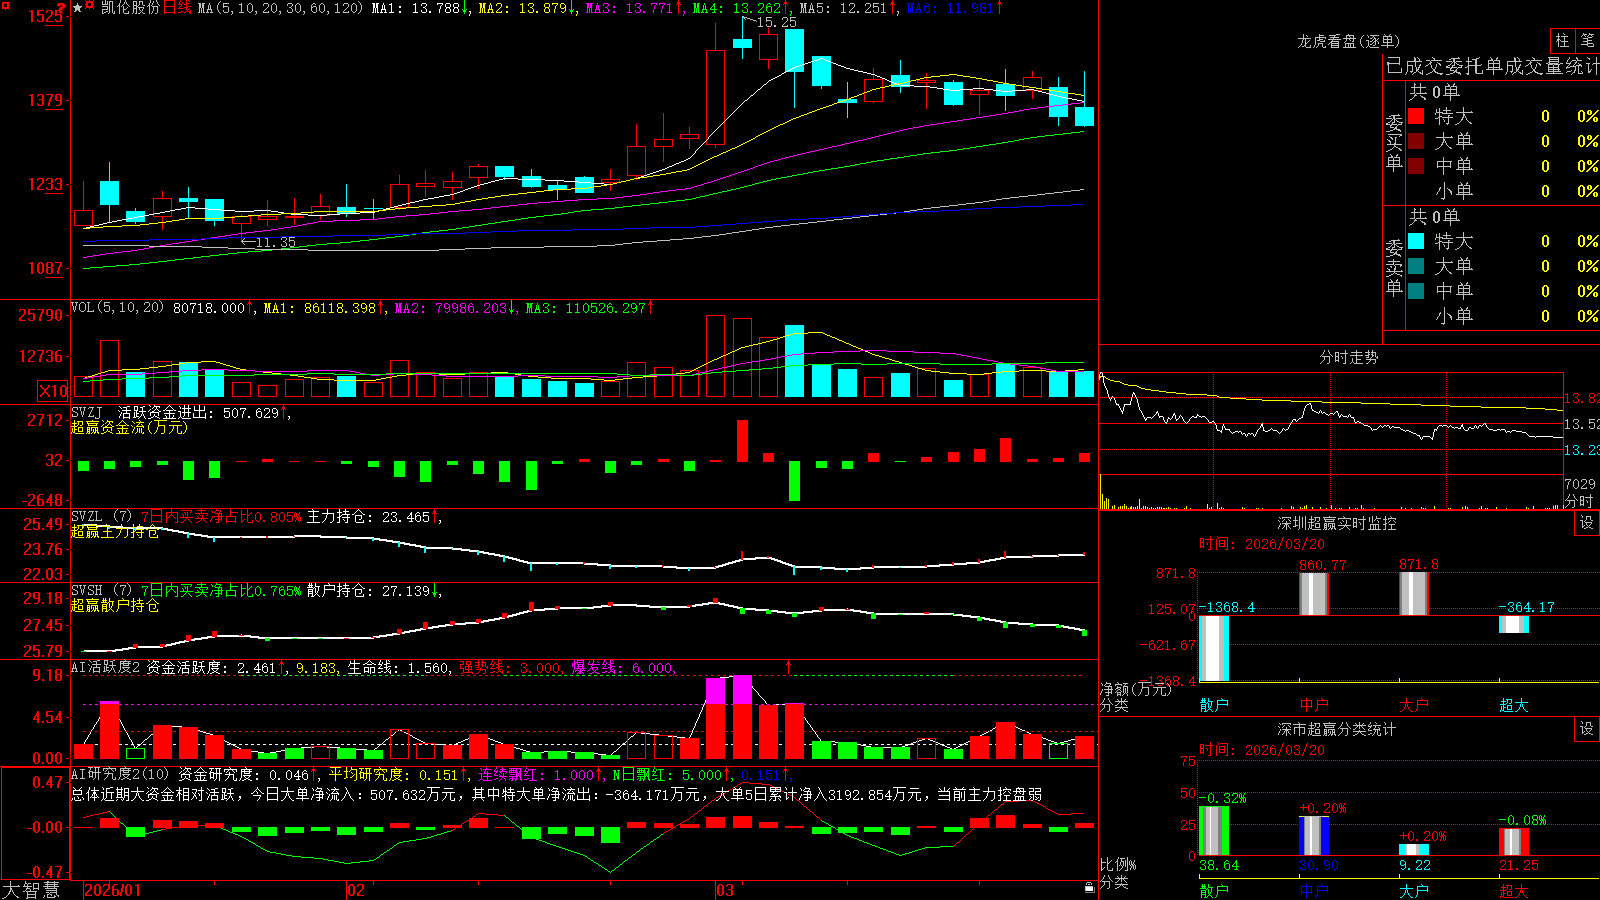
Task: Click the 03 month marker on the timeline
Action: (x=725, y=890)
